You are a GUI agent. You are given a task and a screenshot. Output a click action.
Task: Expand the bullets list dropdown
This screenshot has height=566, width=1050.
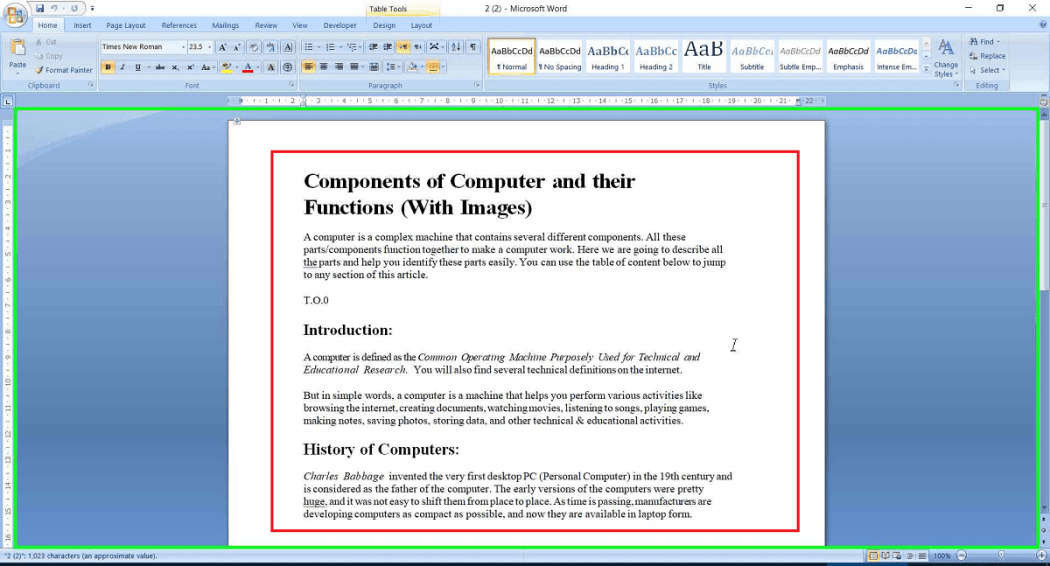point(319,47)
